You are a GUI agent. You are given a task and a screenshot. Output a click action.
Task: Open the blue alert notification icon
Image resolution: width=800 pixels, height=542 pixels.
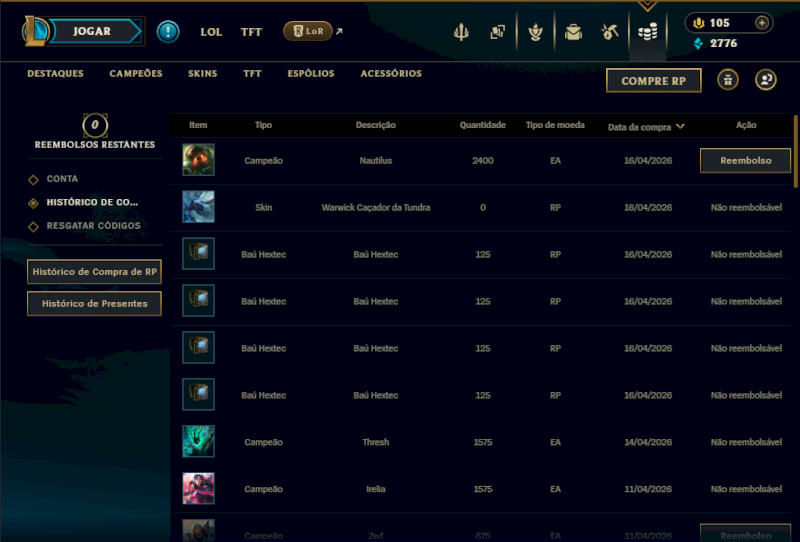pyautogui.click(x=168, y=32)
